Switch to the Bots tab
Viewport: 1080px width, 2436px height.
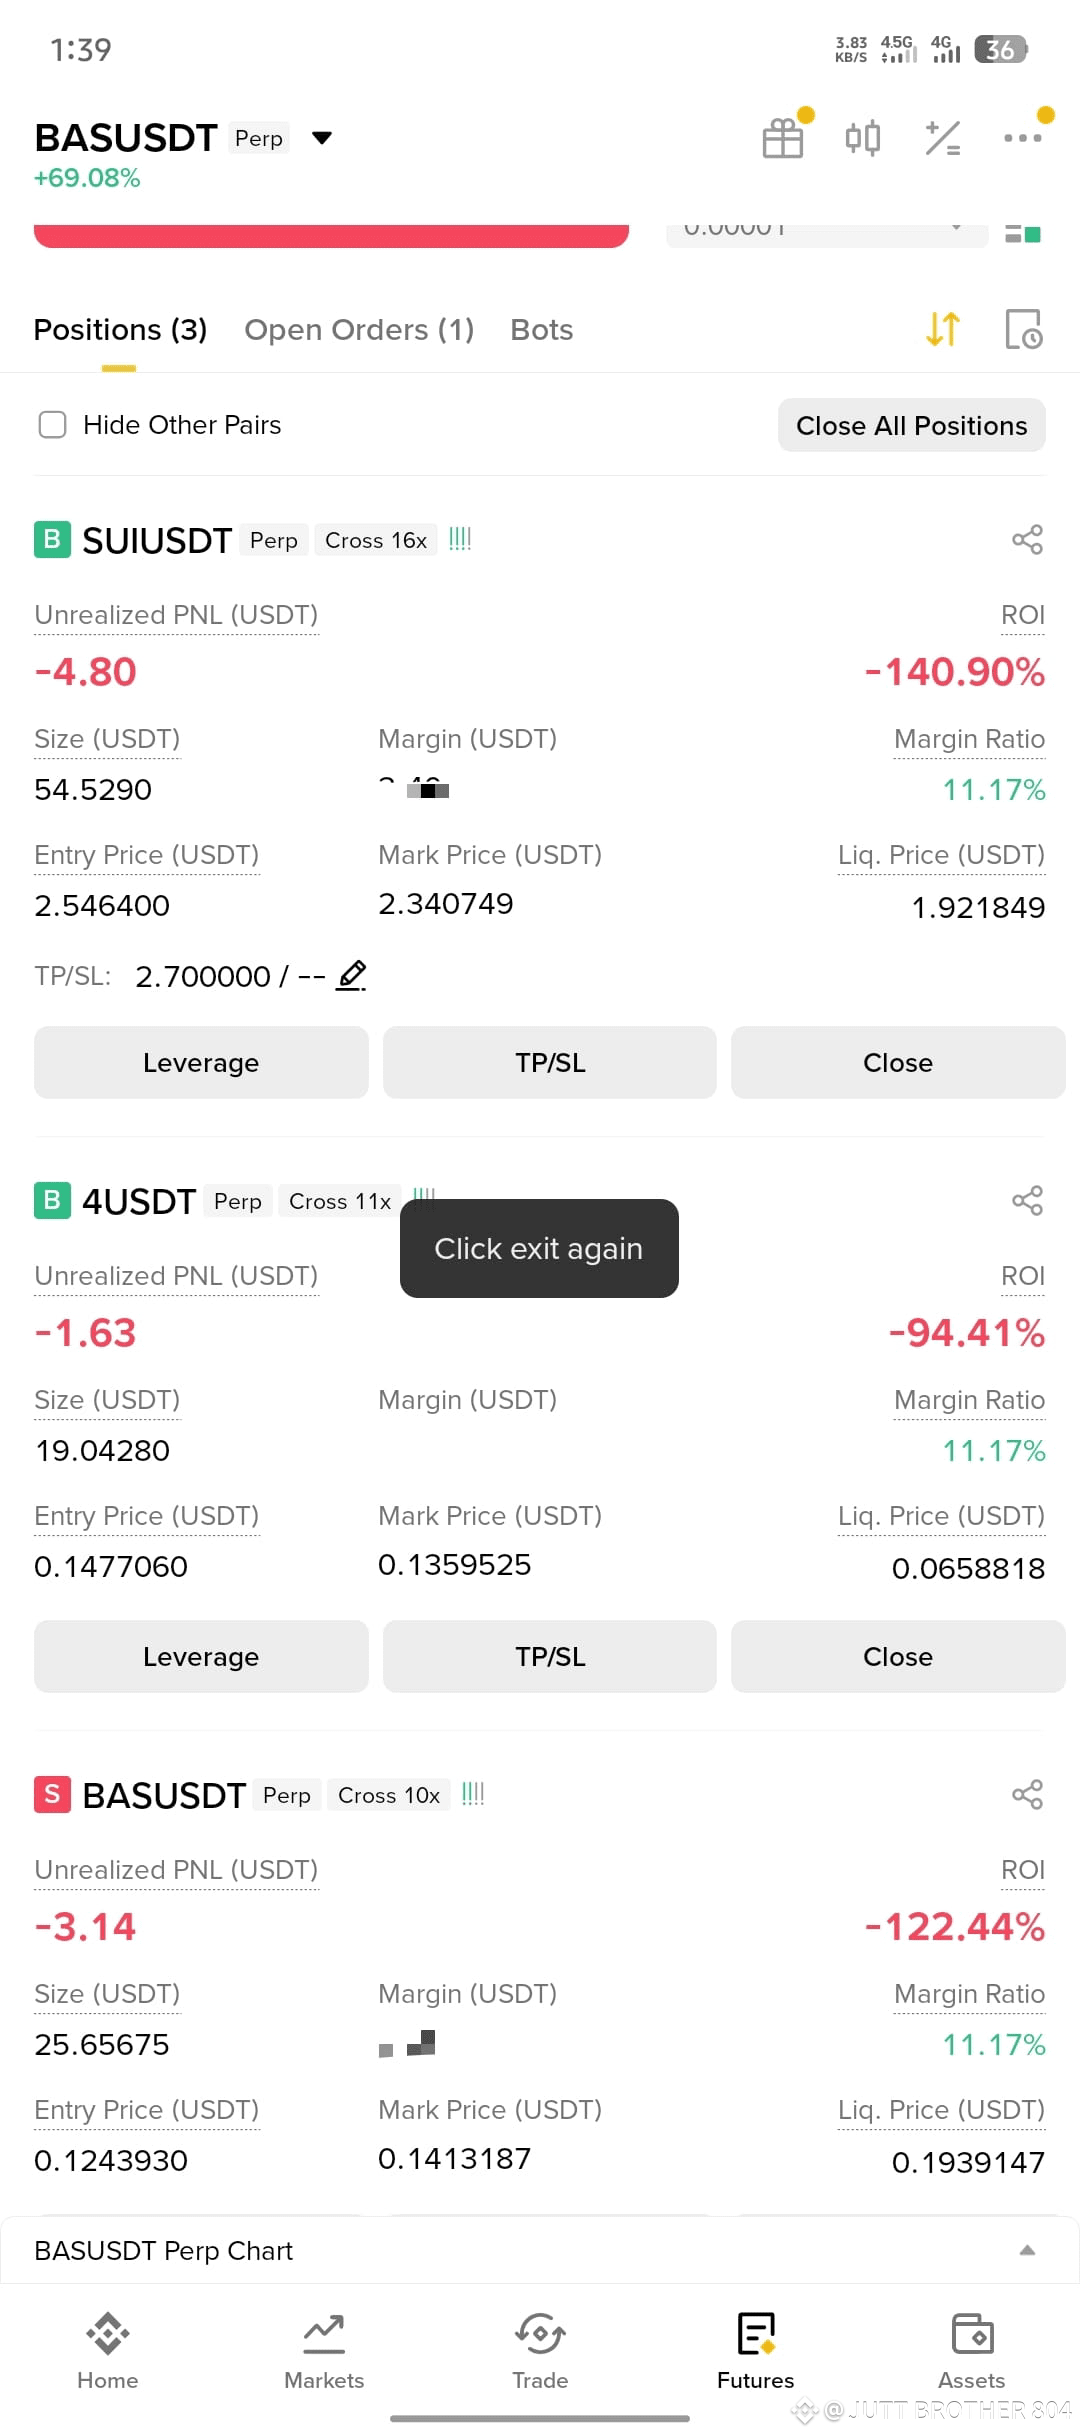point(541,329)
